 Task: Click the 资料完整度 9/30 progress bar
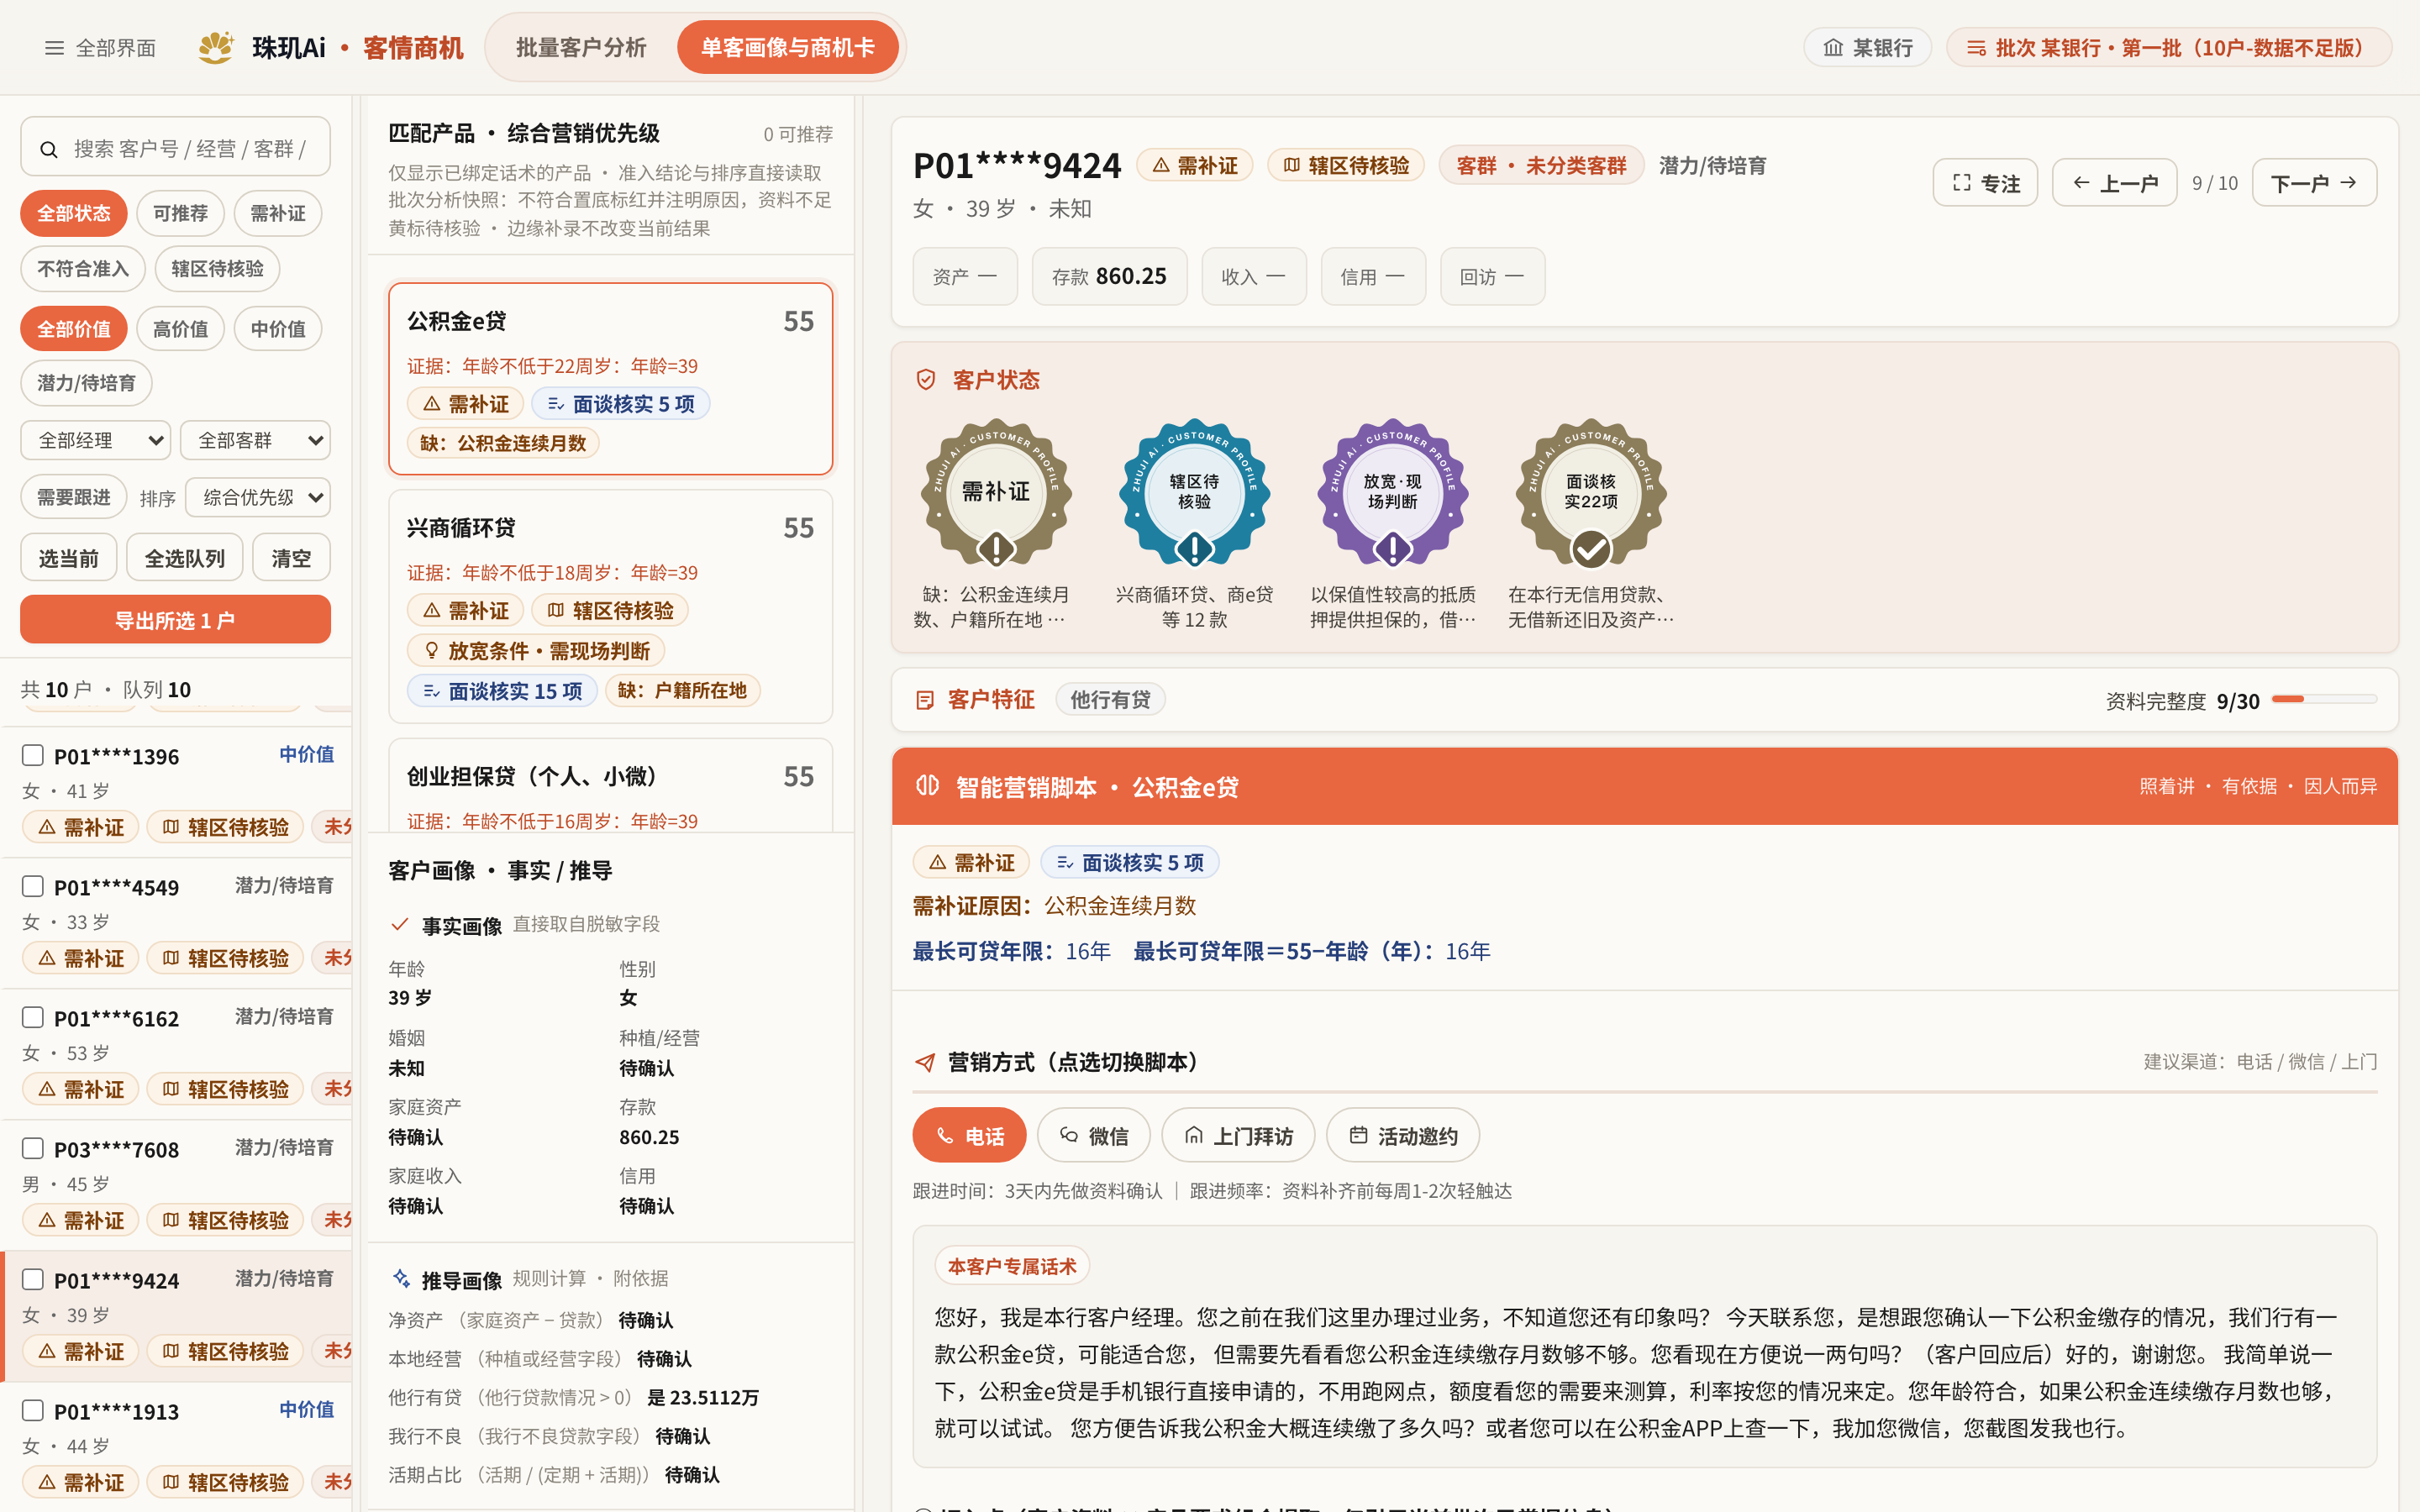coord(2324,700)
